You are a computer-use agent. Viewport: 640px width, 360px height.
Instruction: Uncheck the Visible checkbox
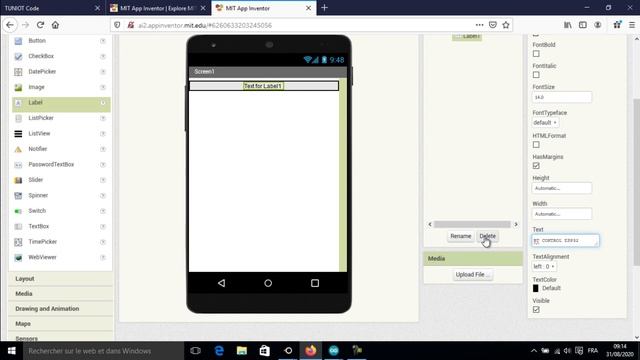tap(536, 310)
